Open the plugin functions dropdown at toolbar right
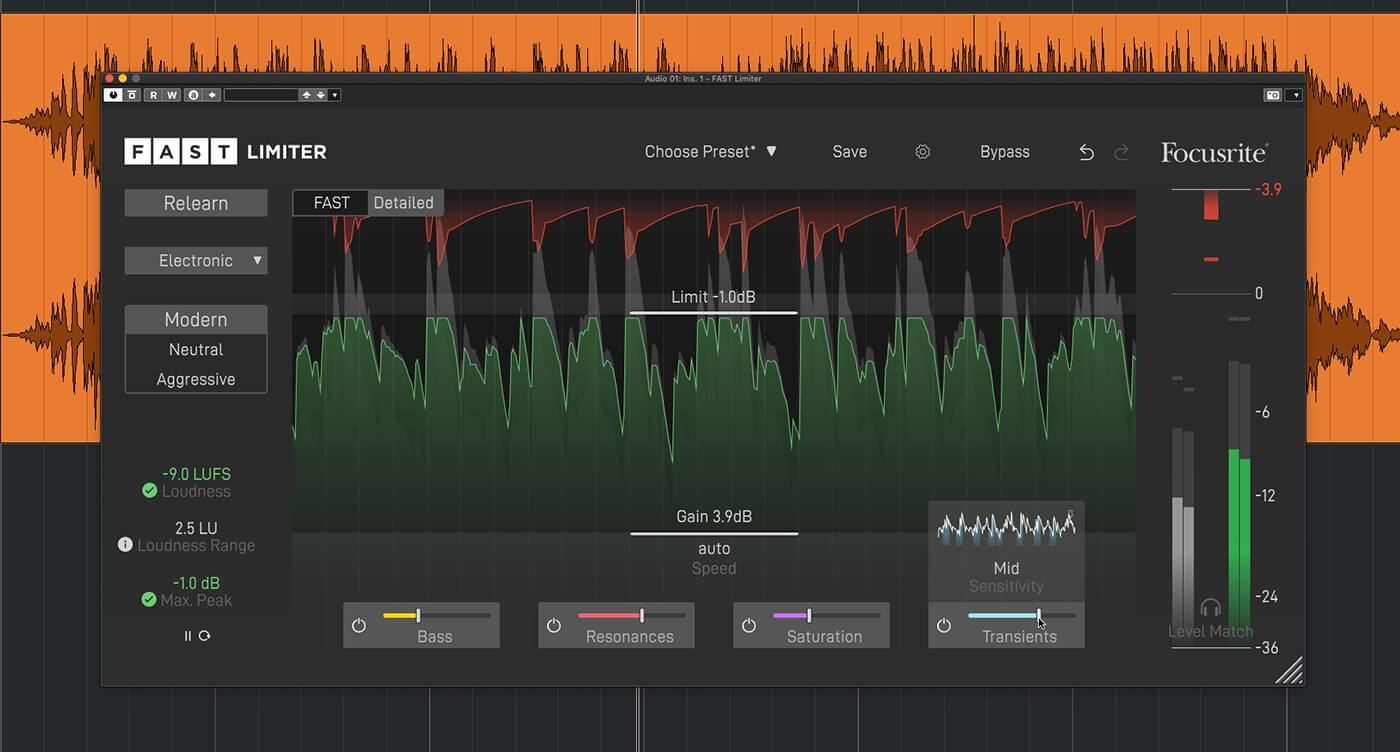 tap(1294, 95)
